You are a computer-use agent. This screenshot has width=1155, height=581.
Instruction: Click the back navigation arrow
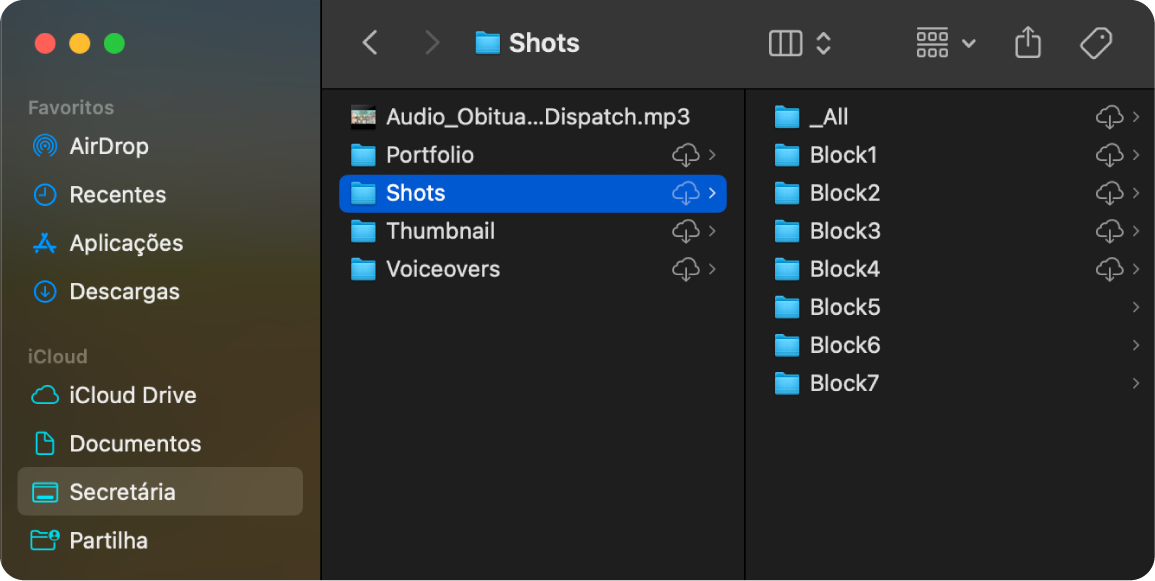point(370,43)
